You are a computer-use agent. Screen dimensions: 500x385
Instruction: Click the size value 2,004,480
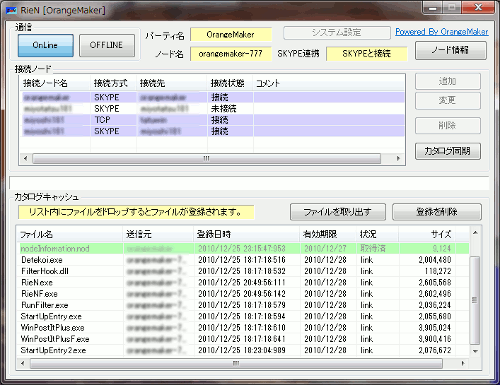(435, 260)
